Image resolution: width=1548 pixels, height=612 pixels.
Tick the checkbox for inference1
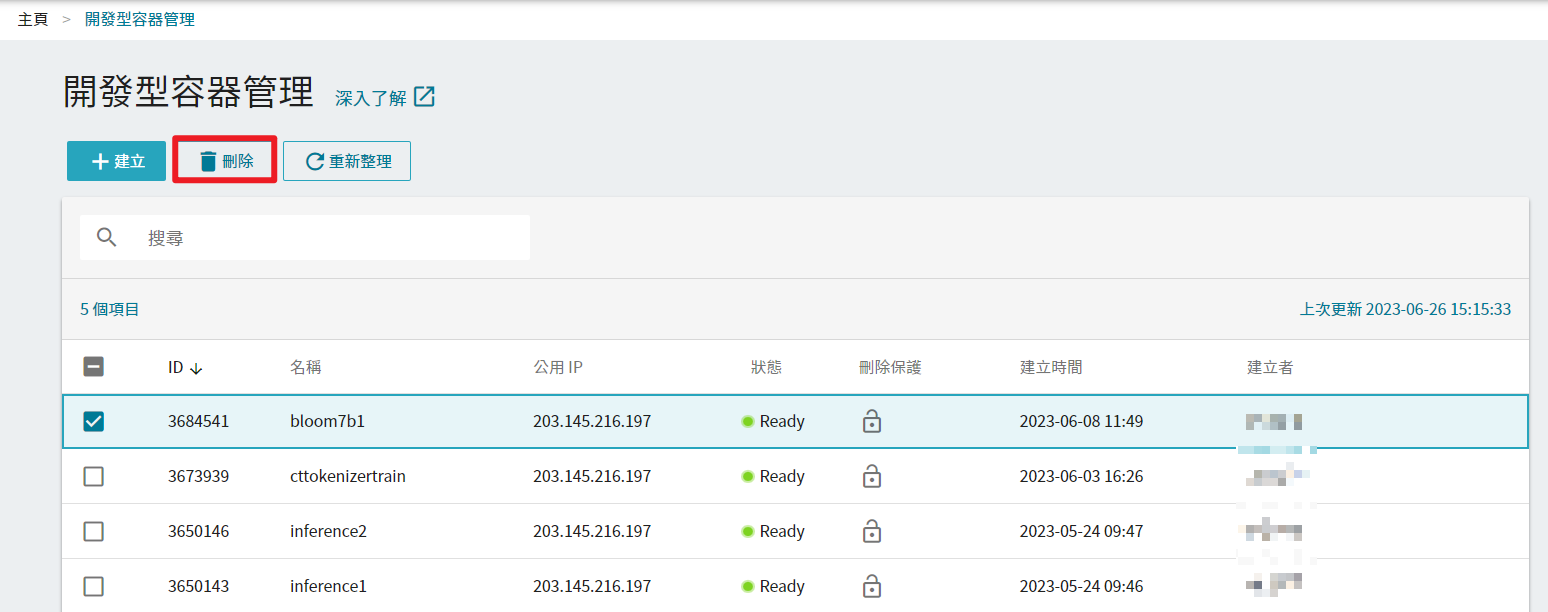pos(93,586)
